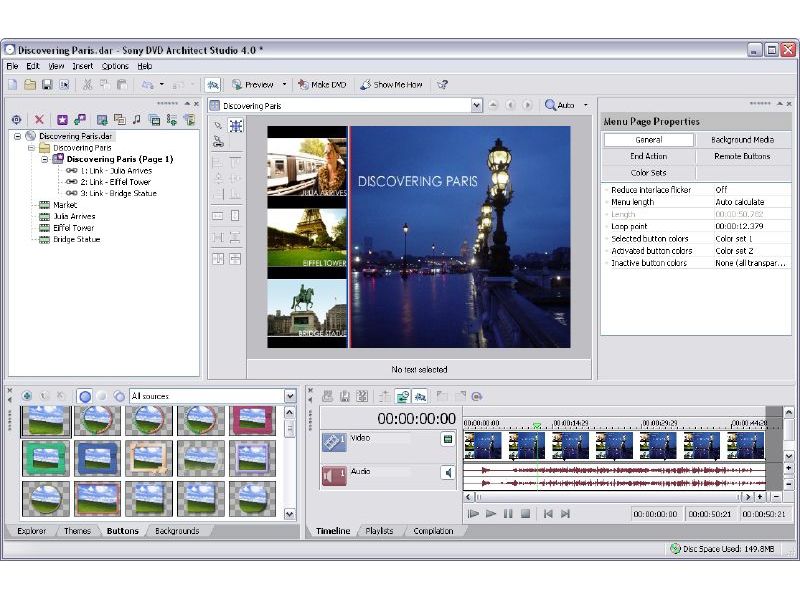Toggle the Video track options button
Screen dimensions: 800x600
[x=448, y=439]
